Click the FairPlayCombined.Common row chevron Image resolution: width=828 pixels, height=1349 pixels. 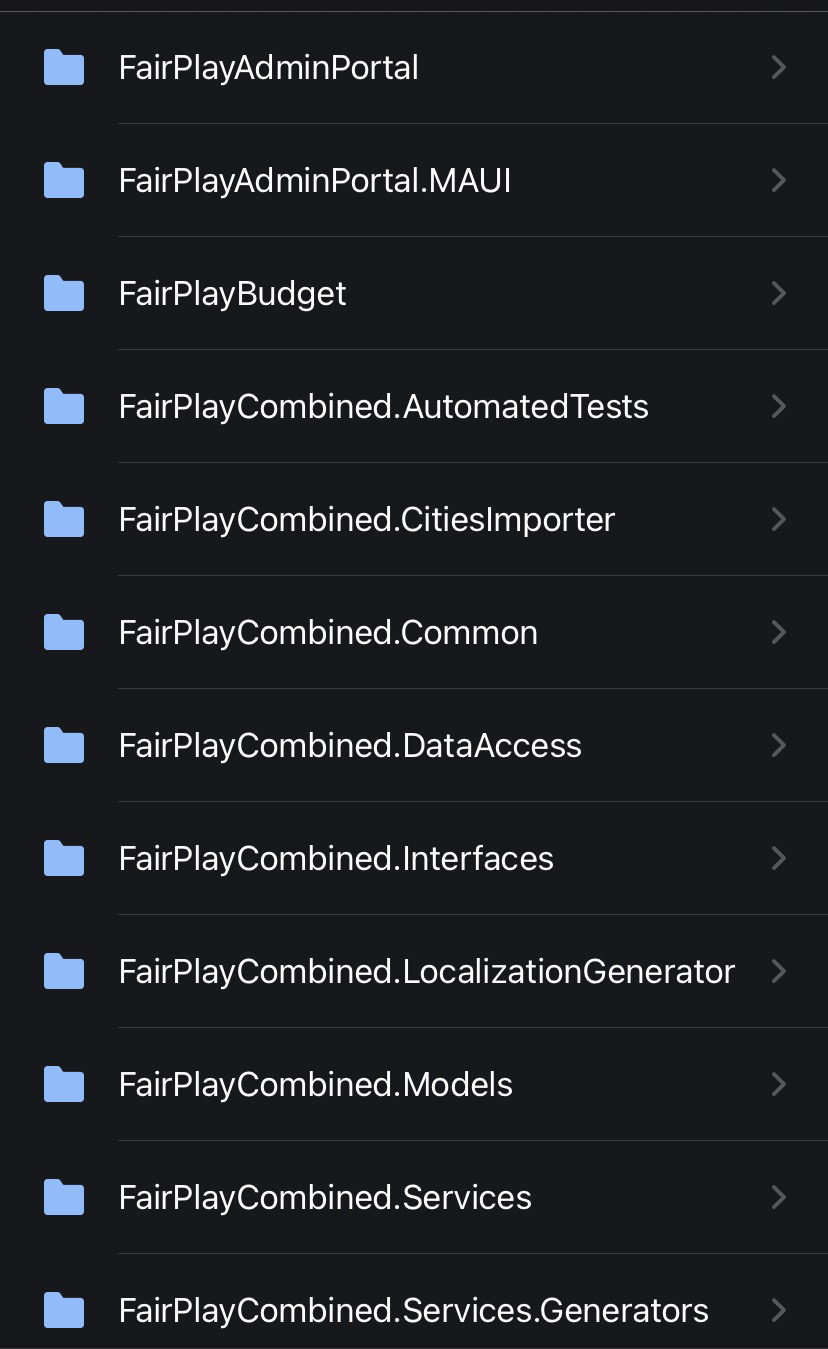point(779,632)
